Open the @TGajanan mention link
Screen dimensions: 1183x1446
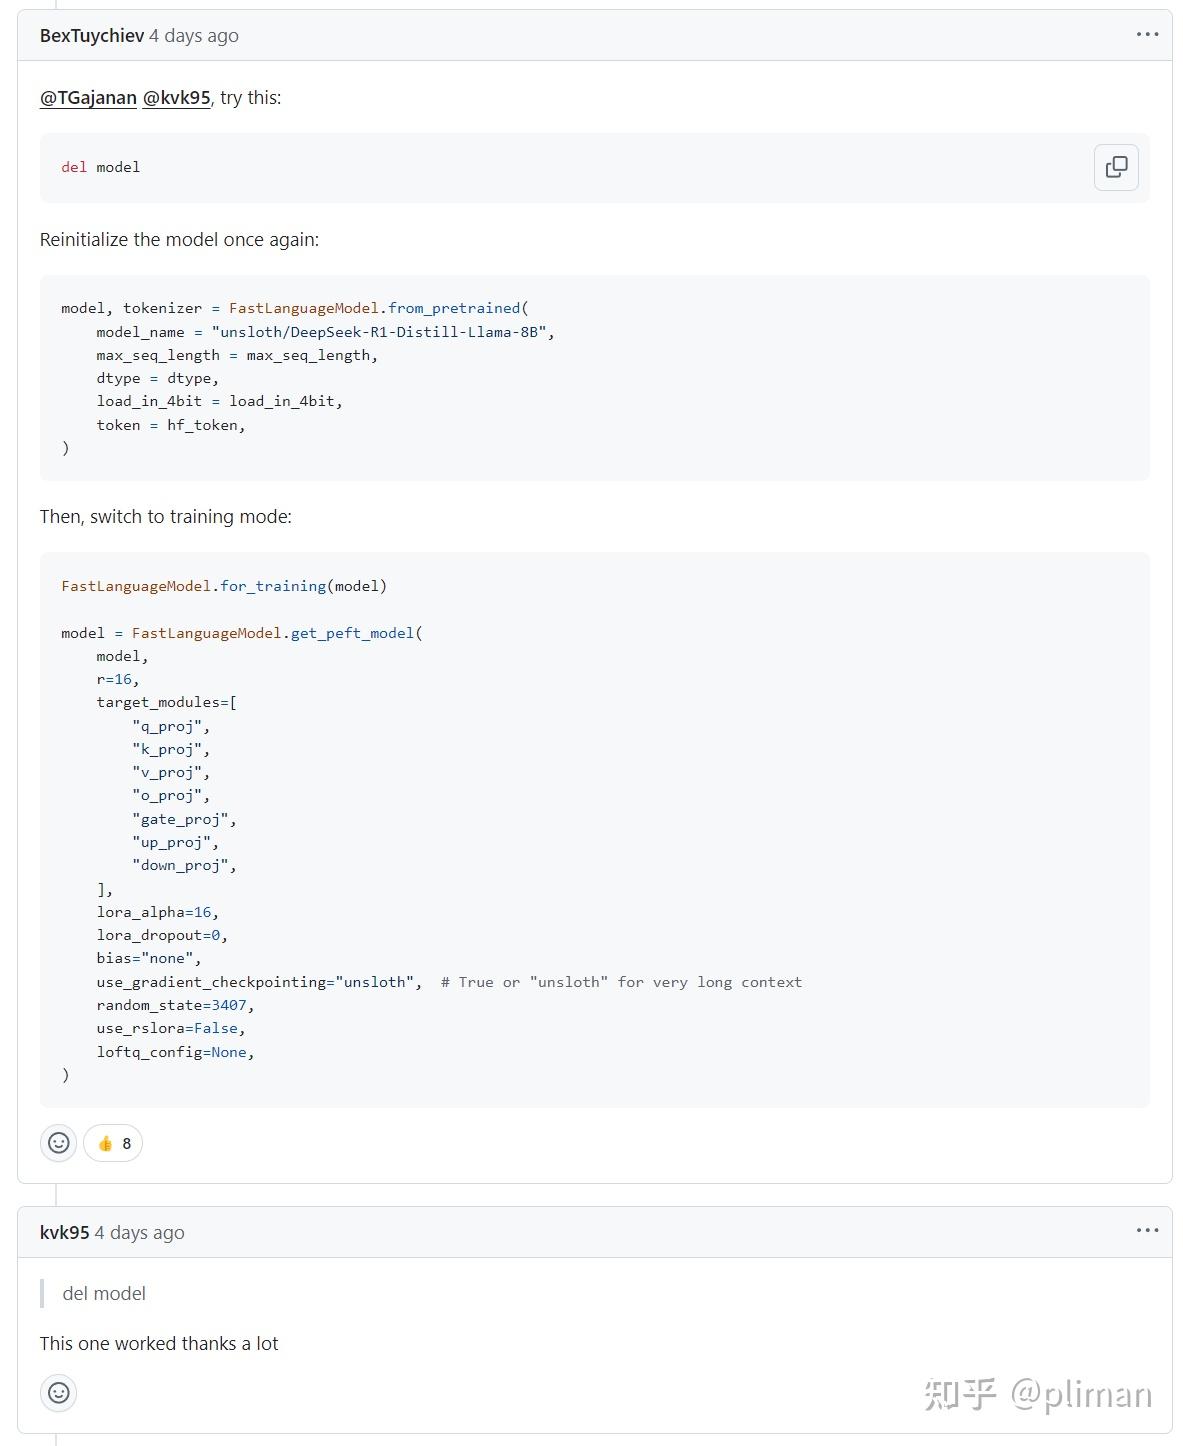click(88, 97)
